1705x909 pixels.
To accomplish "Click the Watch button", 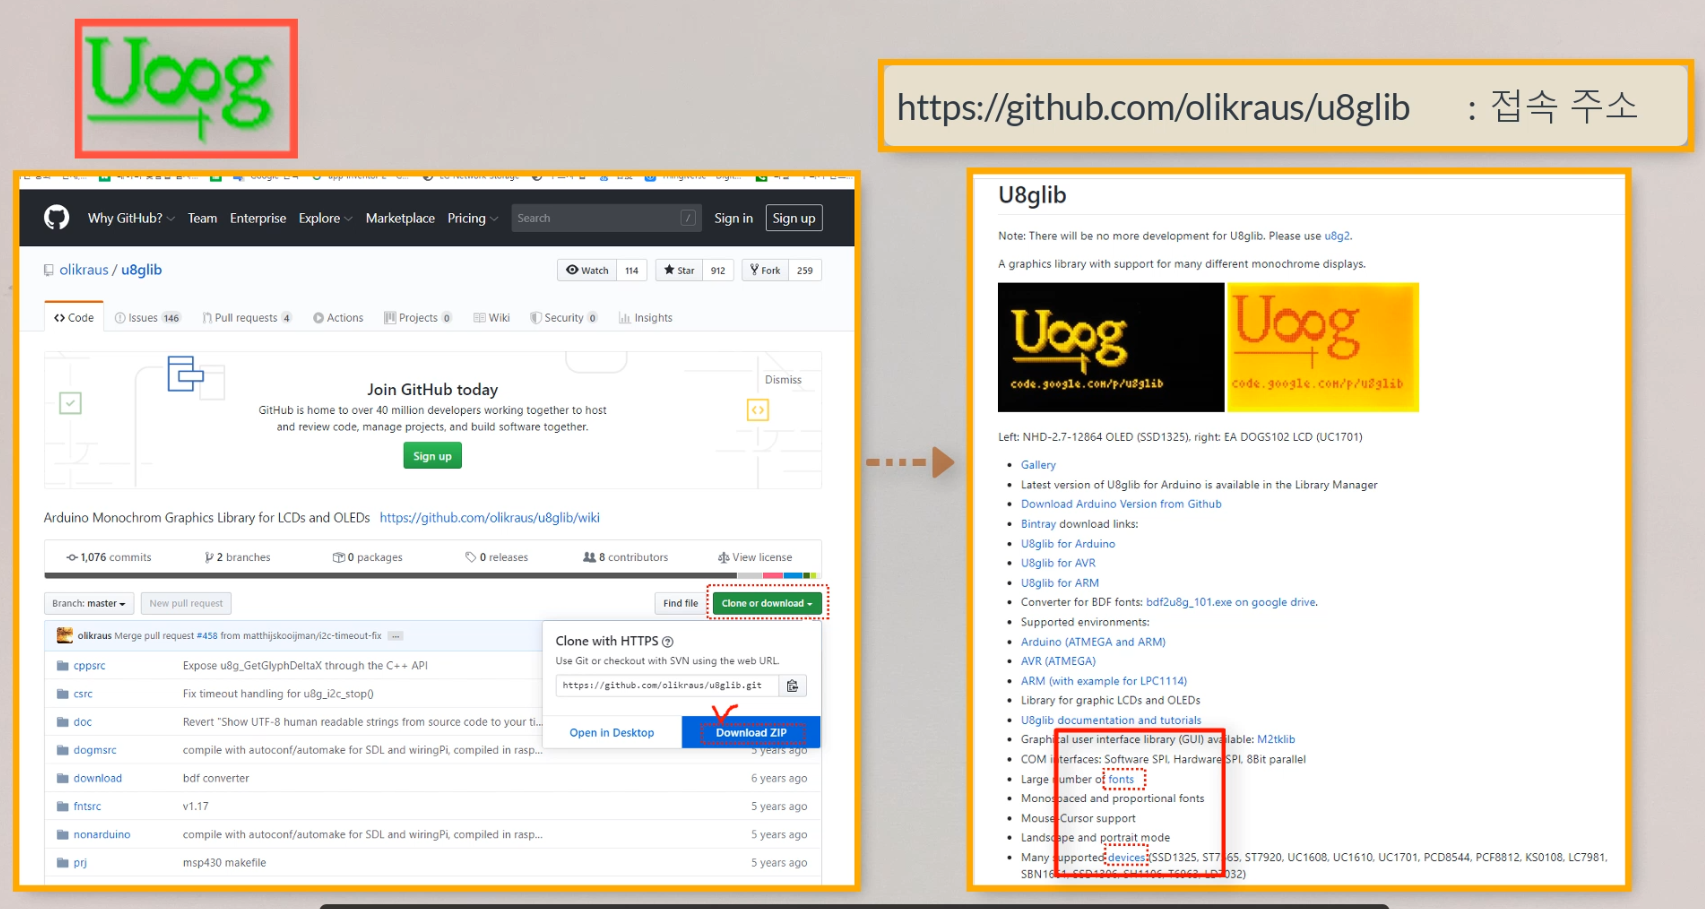I will pos(587,270).
